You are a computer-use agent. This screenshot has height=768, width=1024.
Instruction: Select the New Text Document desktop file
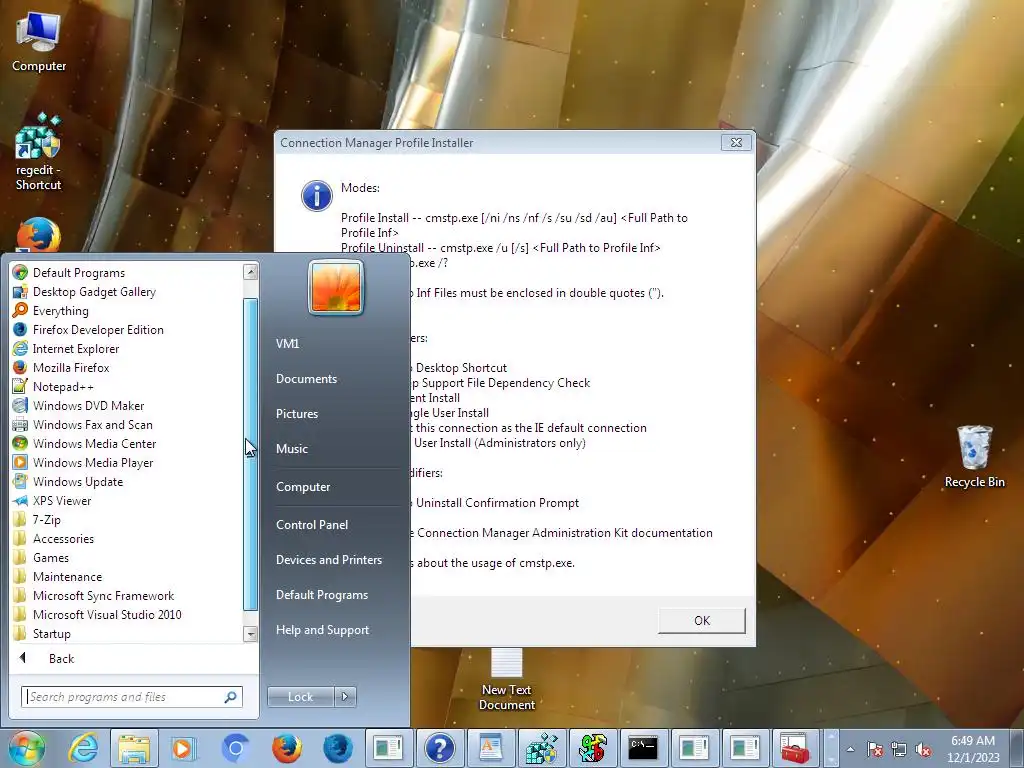[507, 679]
